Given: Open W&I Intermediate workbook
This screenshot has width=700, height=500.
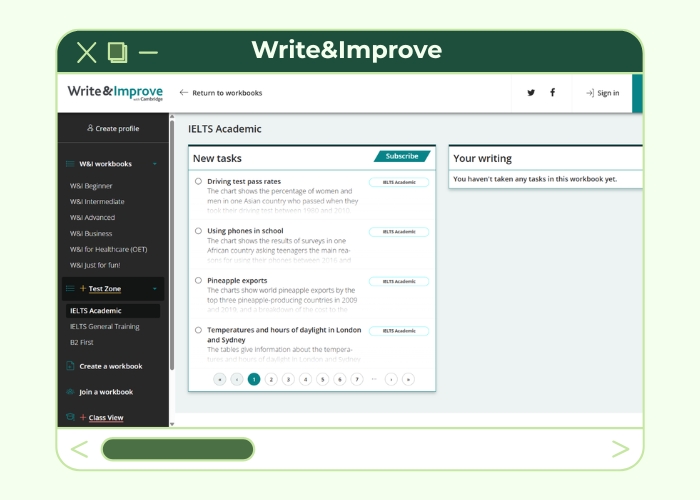Looking at the screenshot, I should 97,201.
